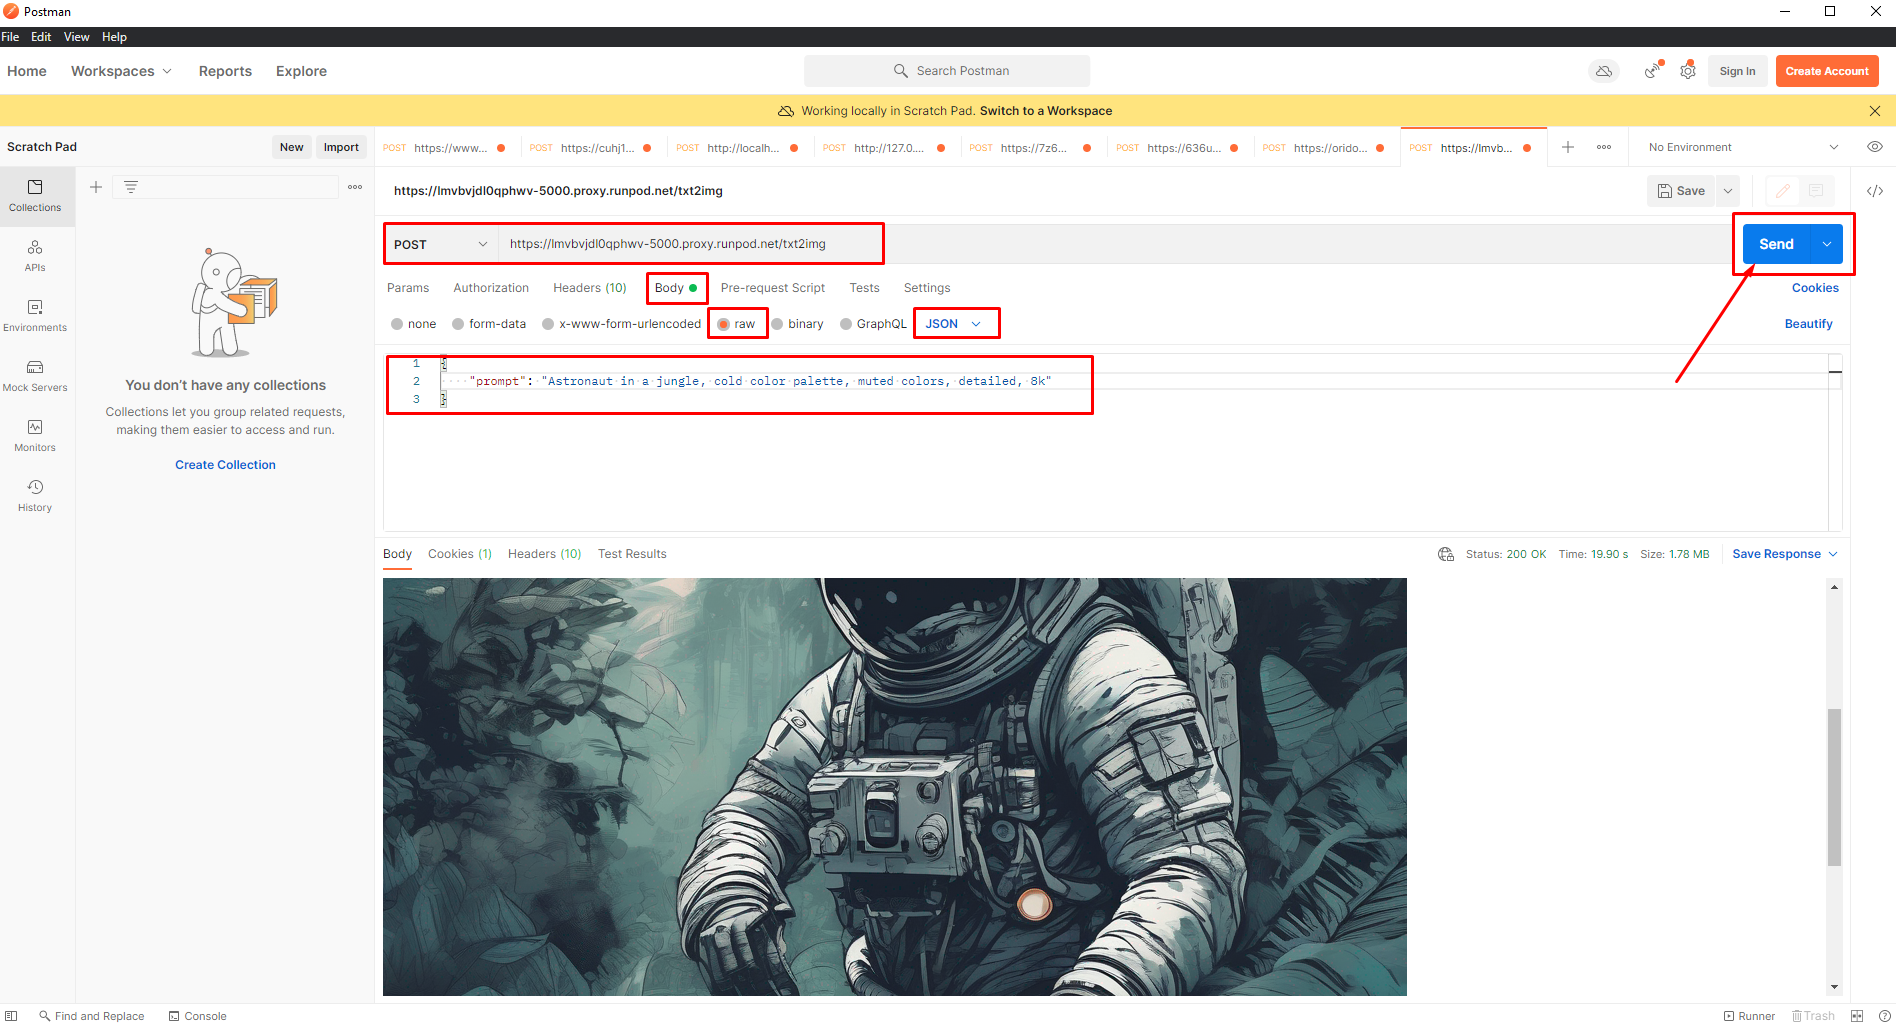Click the response vertical scrollbar thumb
Viewport: 1896px width, 1026px height.
pyautogui.click(x=1834, y=787)
